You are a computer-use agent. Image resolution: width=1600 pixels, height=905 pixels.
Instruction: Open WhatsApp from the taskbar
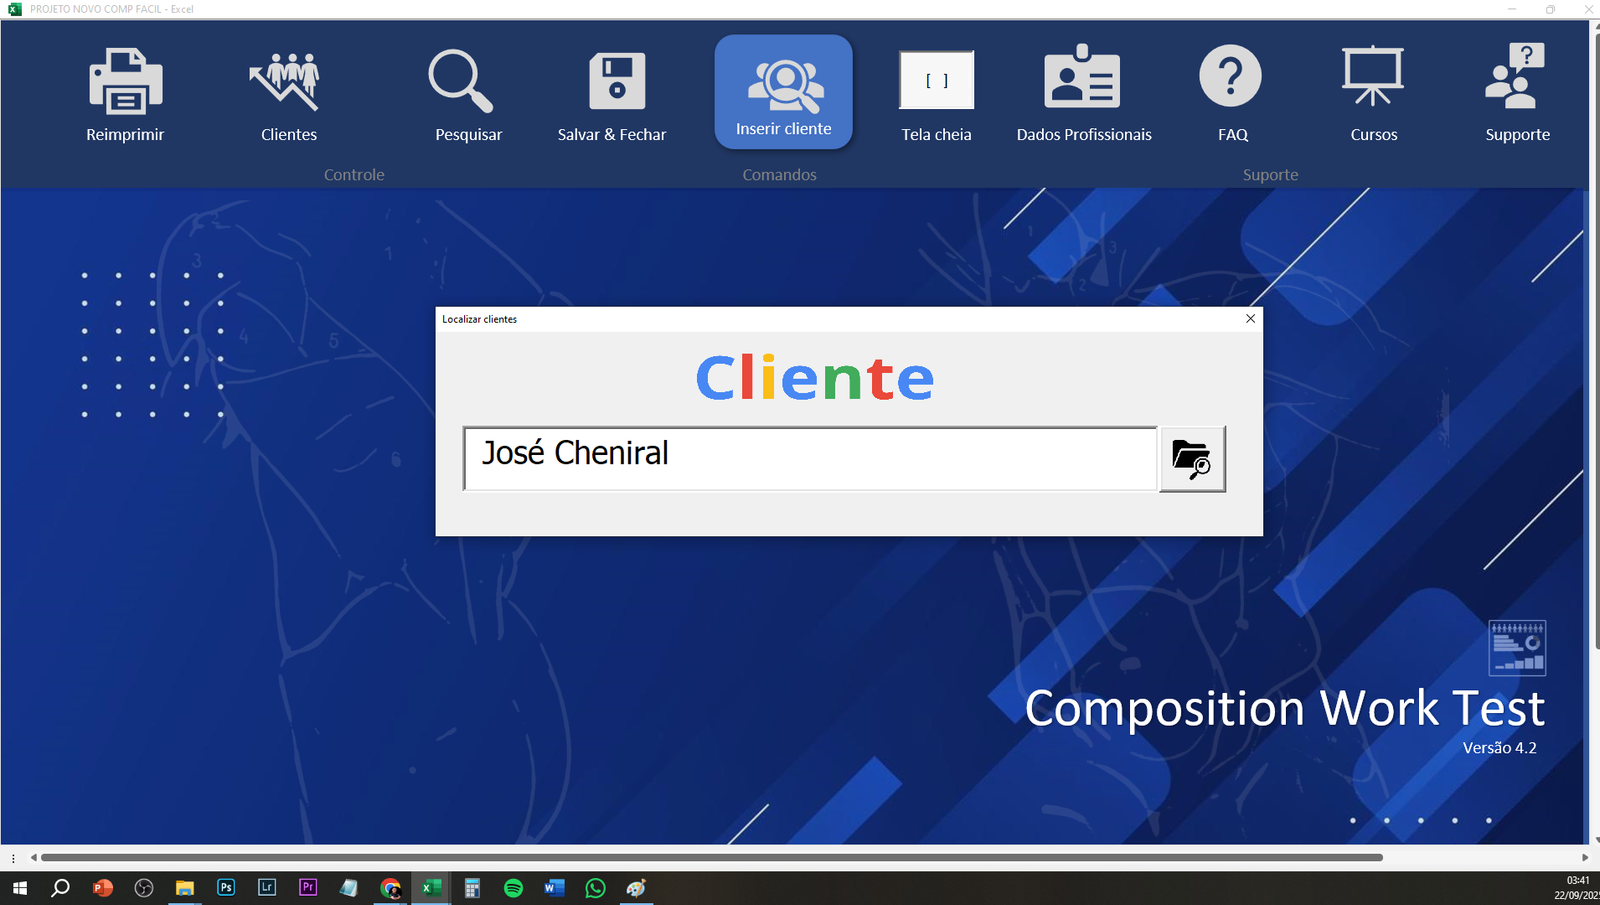pos(596,888)
